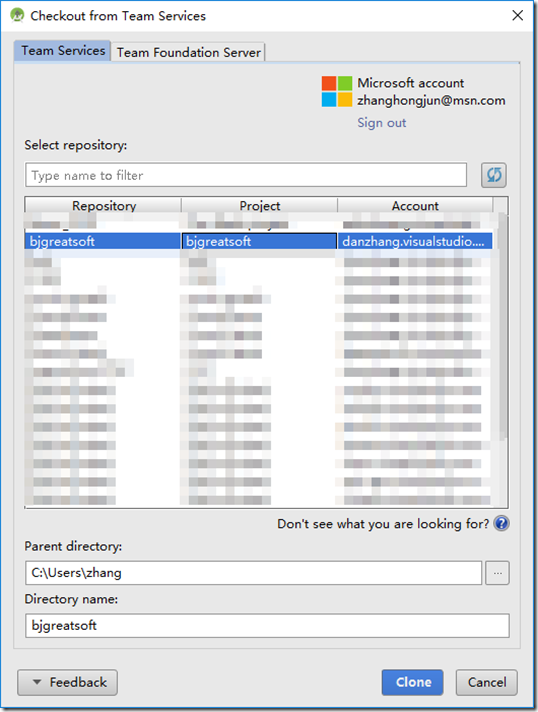
Task: Switch to the Team Services tab
Action: coord(63,50)
